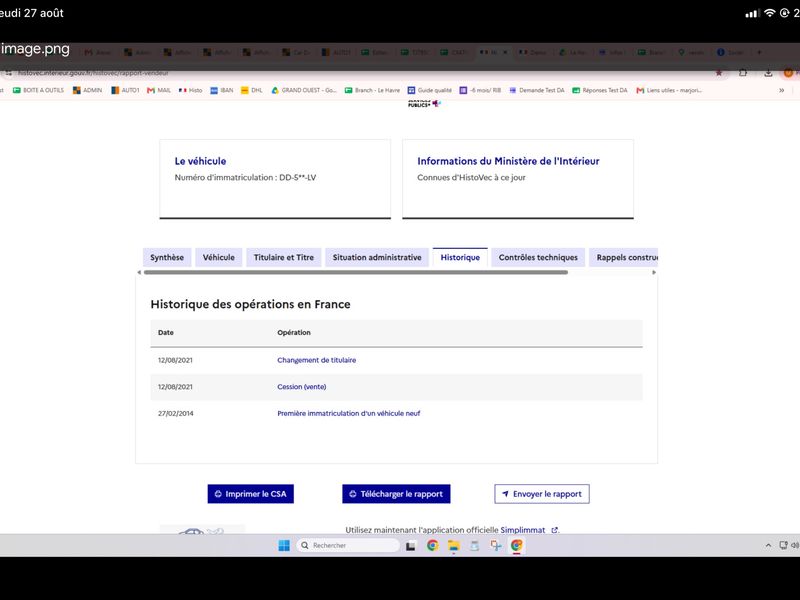Open the Branch - Le Havre bookmark
This screenshot has width=800, height=600.
[x=372, y=90]
